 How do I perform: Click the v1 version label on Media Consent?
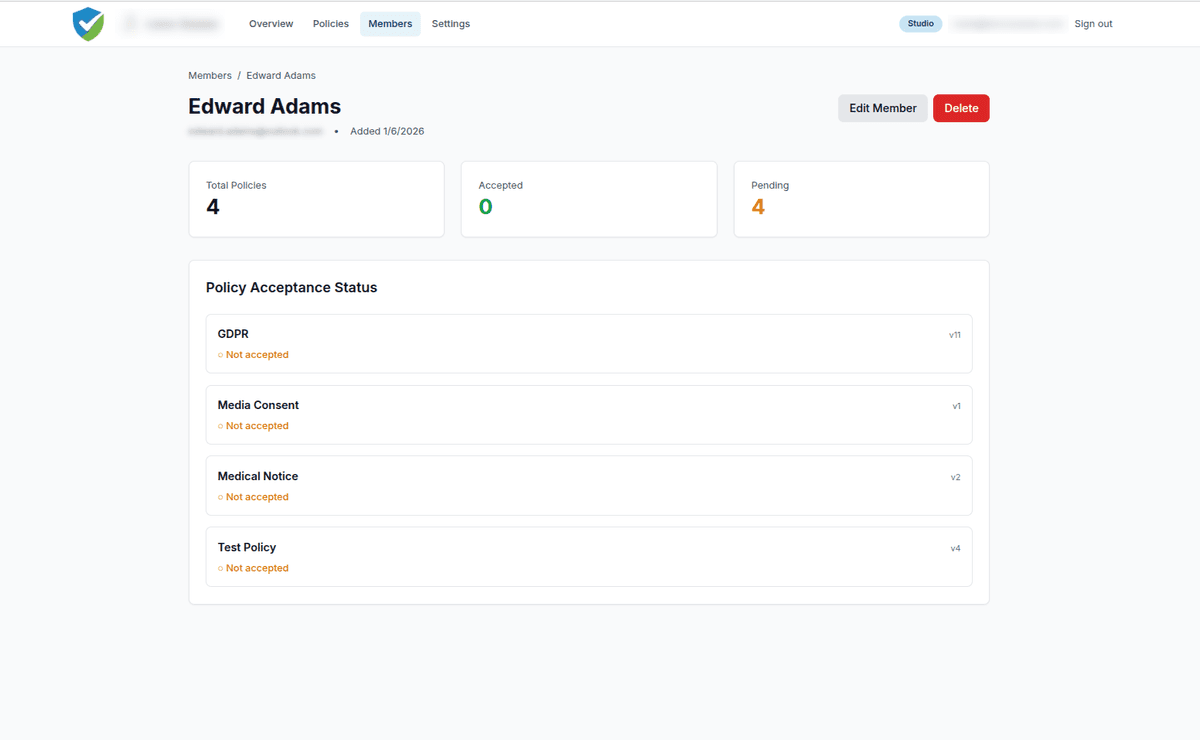[956, 405]
